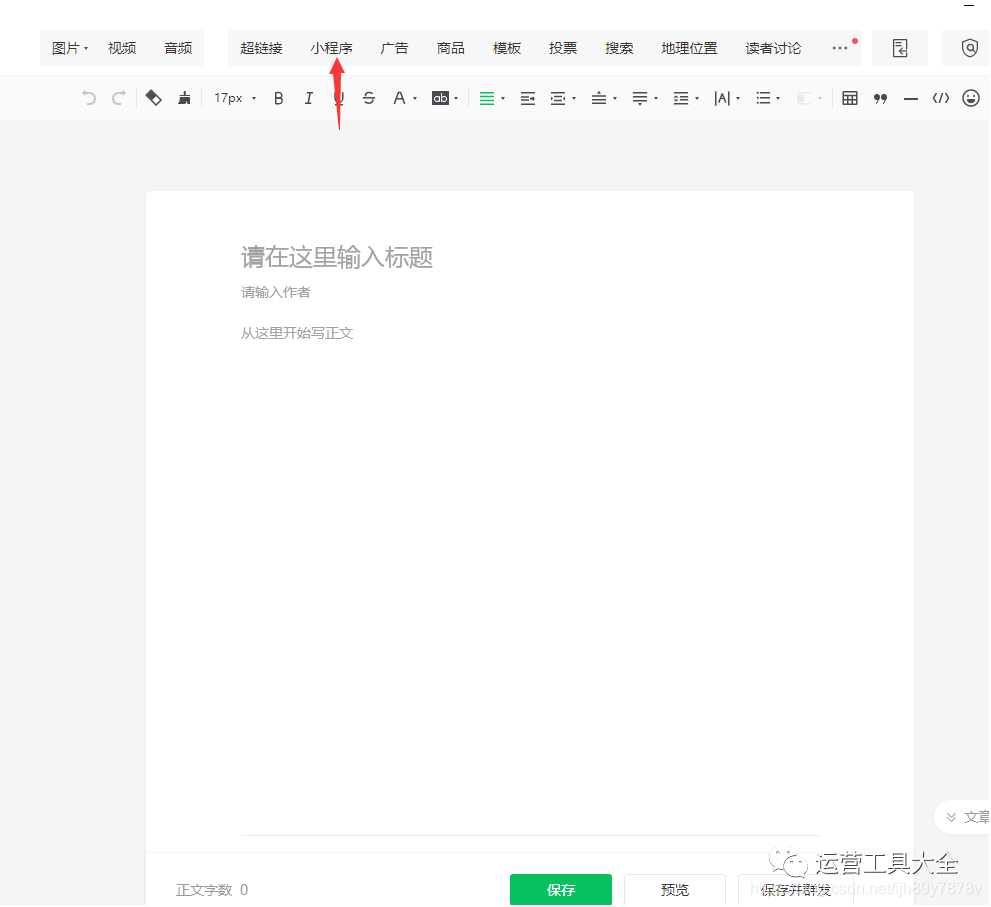991x907 pixels.
Task: Toggle bold formatting
Action: point(278,97)
